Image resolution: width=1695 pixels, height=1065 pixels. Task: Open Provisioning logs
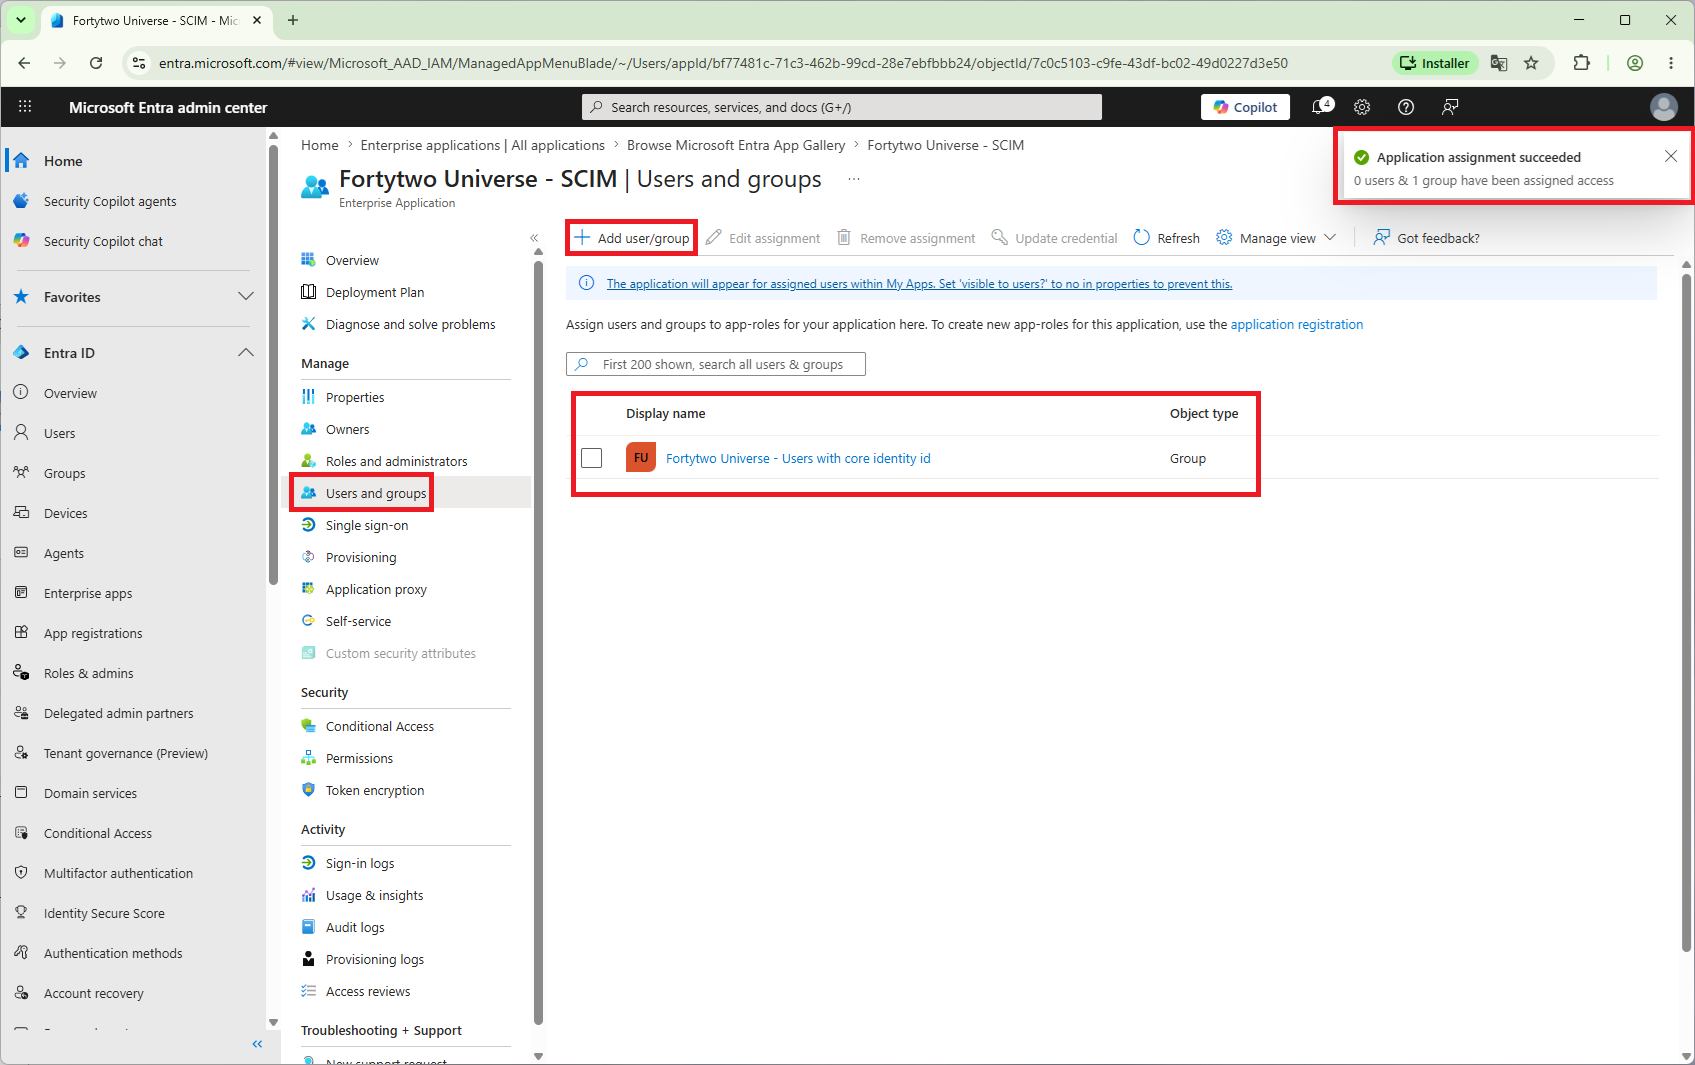point(375,960)
